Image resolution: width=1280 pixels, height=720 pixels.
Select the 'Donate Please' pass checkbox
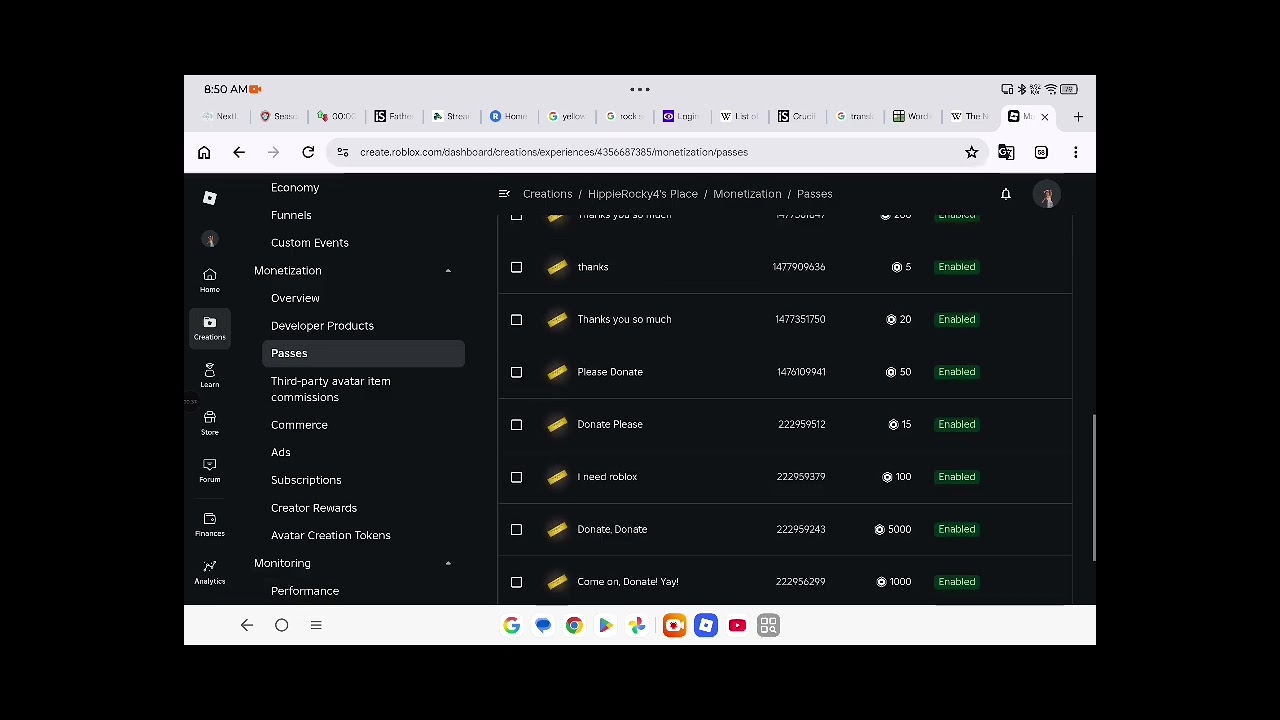516,424
